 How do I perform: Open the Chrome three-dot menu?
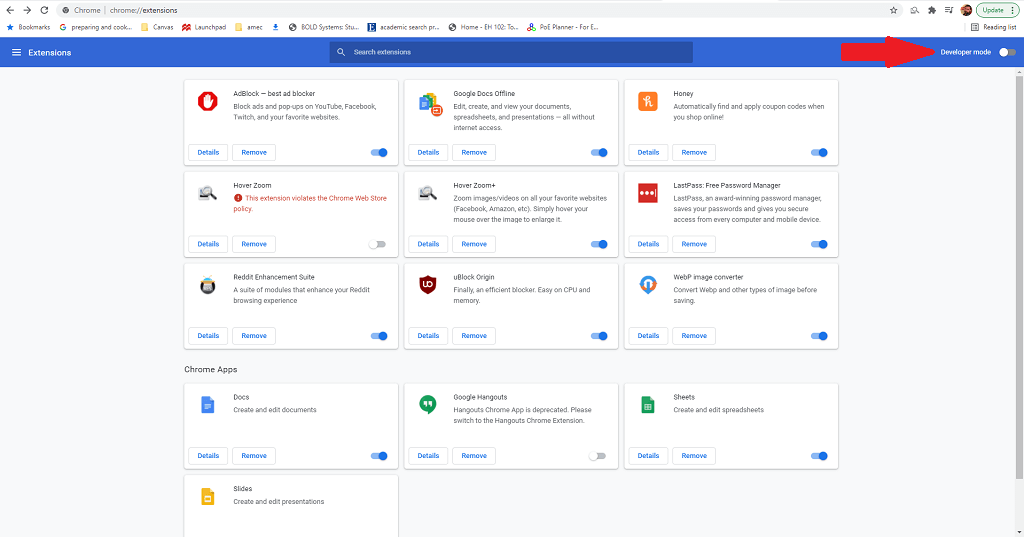click(1014, 10)
